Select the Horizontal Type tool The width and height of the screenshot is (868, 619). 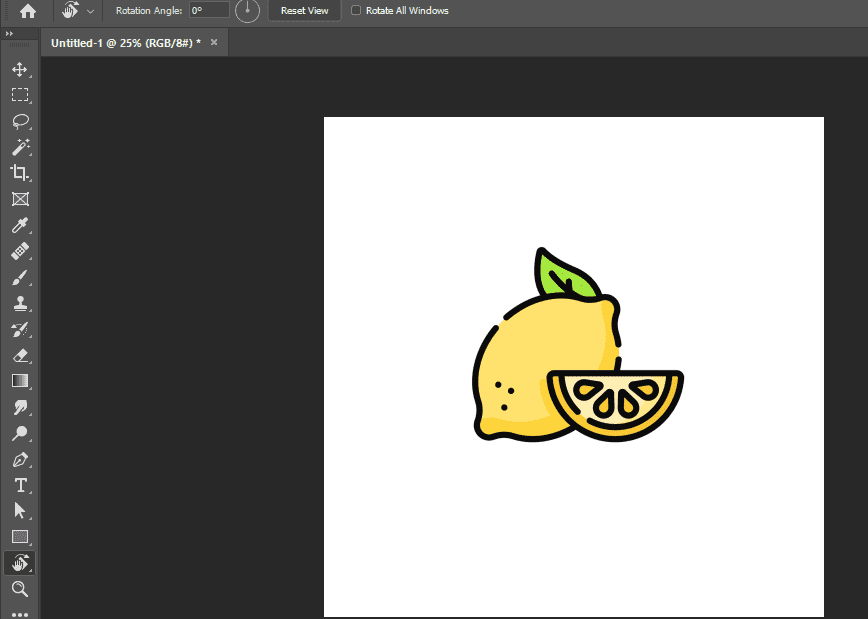(20, 485)
